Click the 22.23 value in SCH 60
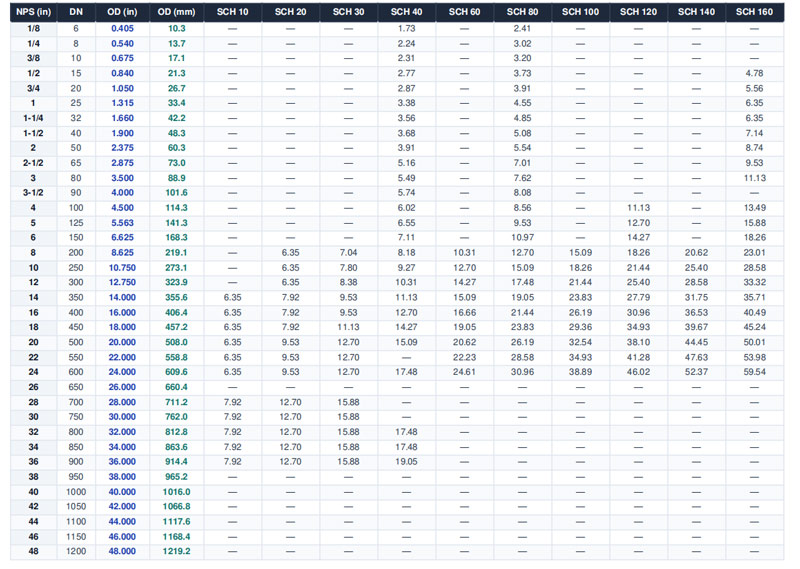Screen dimensions: 800x569 tap(464, 358)
